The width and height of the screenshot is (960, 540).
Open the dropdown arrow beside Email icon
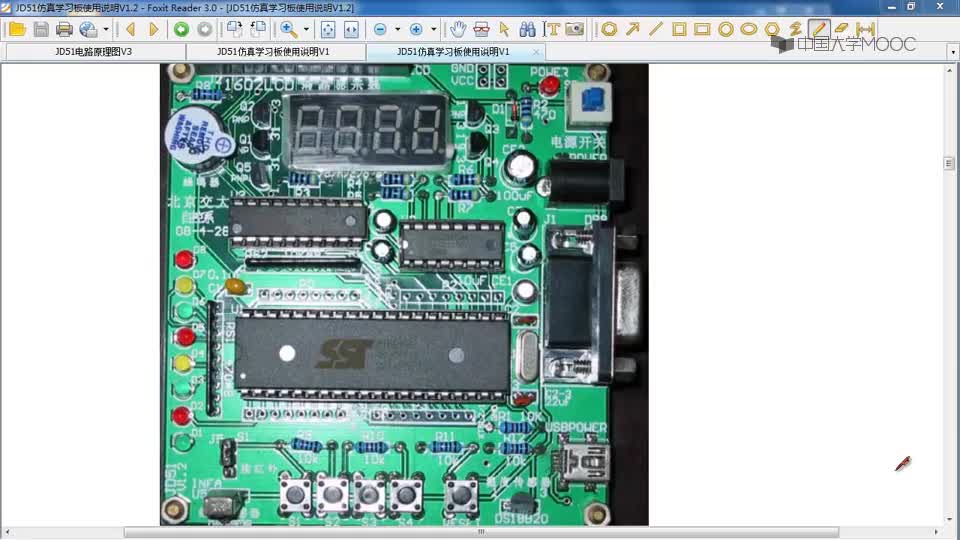coord(106,29)
